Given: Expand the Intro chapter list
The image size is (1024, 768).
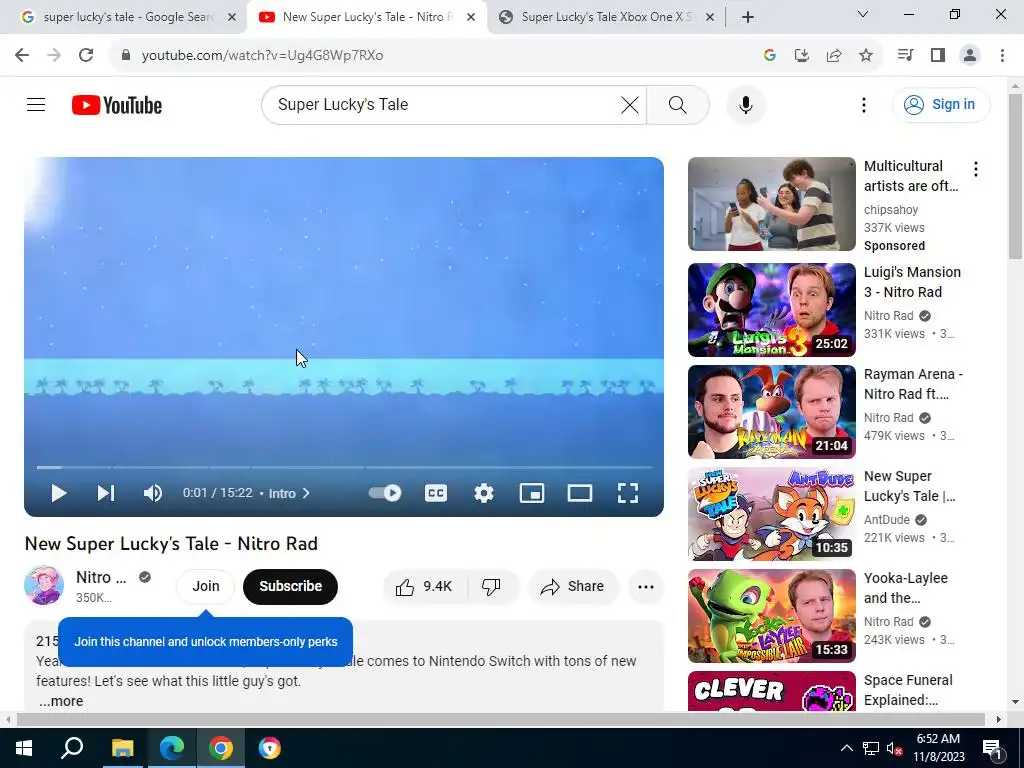Looking at the screenshot, I should (x=289, y=493).
